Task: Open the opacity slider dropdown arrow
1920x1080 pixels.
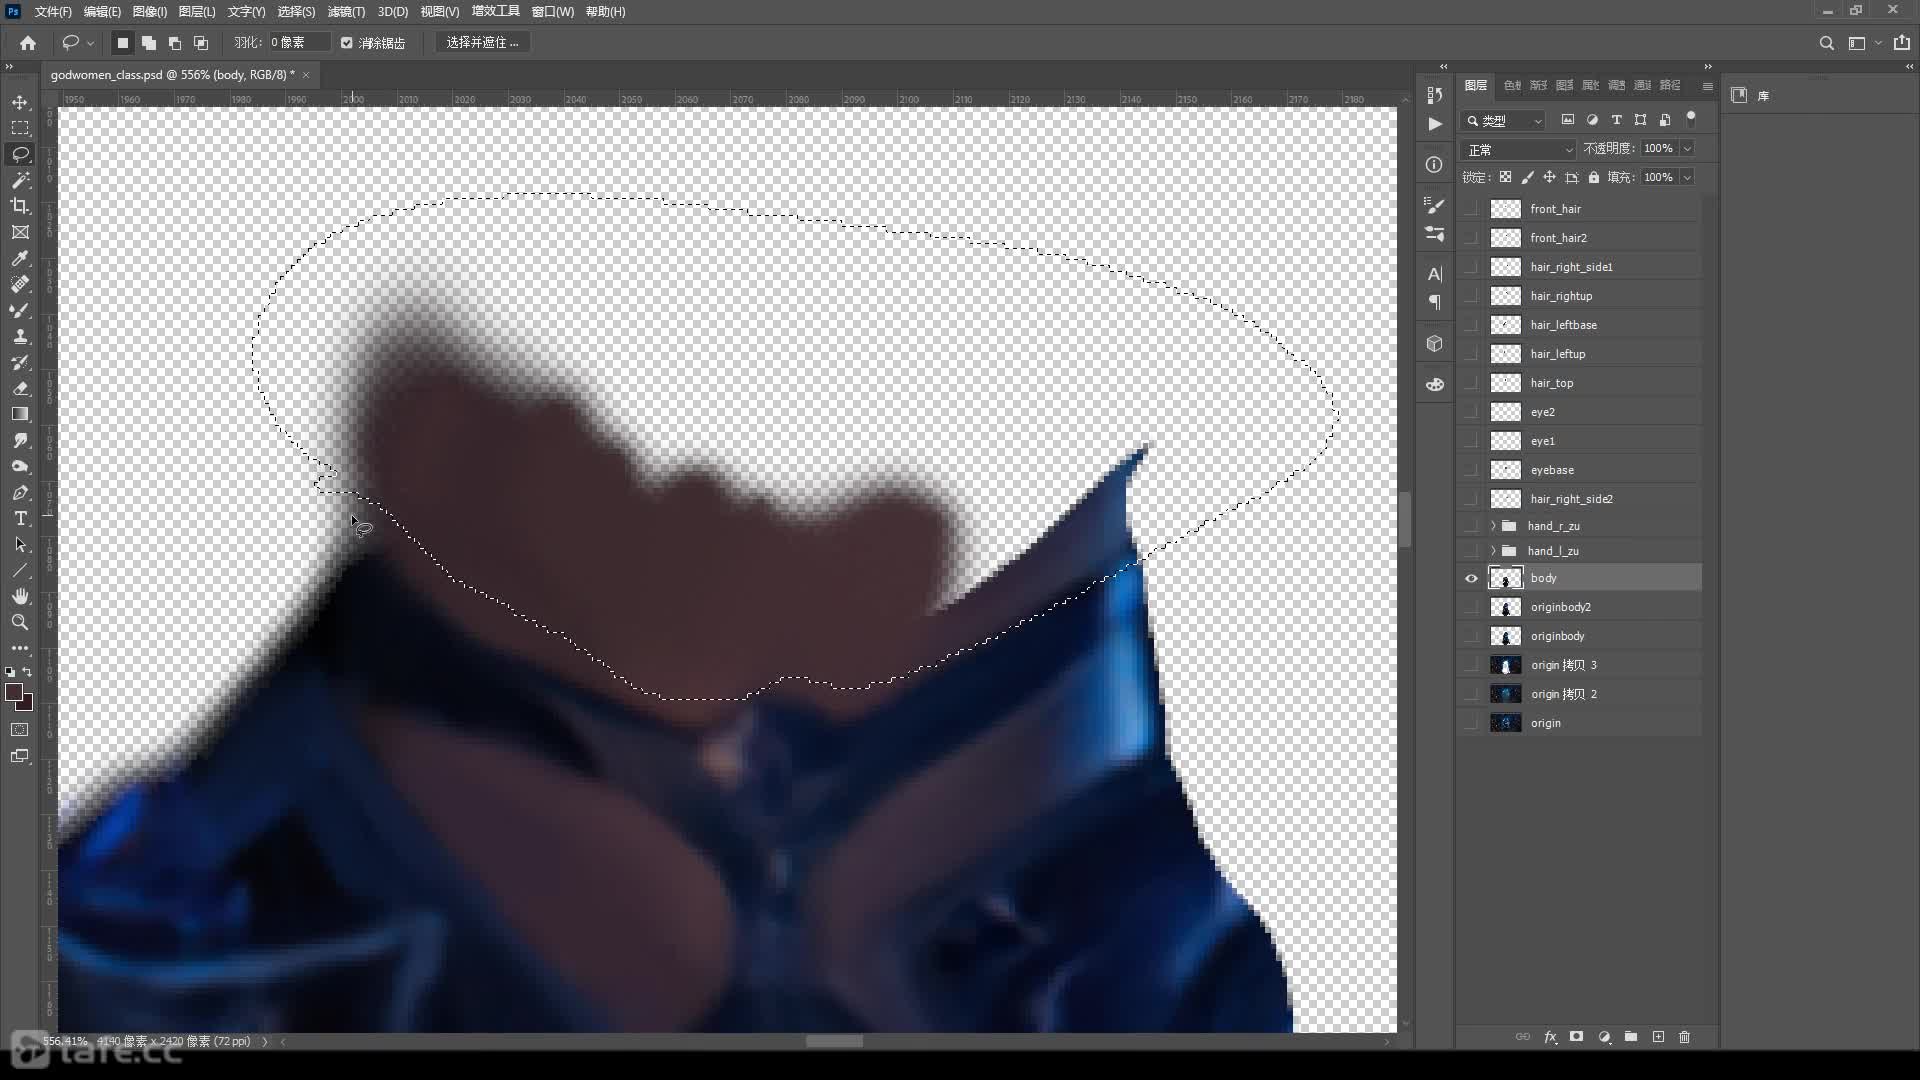Action: click(x=1687, y=148)
